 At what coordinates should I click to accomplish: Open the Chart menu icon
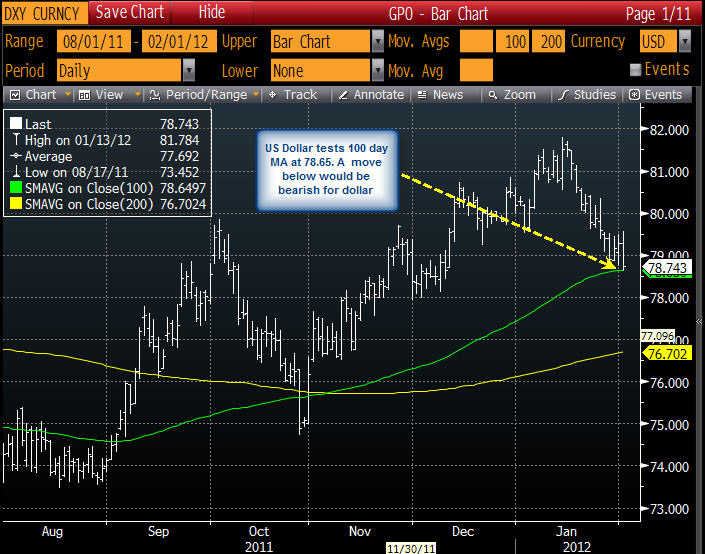pos(15,95)
